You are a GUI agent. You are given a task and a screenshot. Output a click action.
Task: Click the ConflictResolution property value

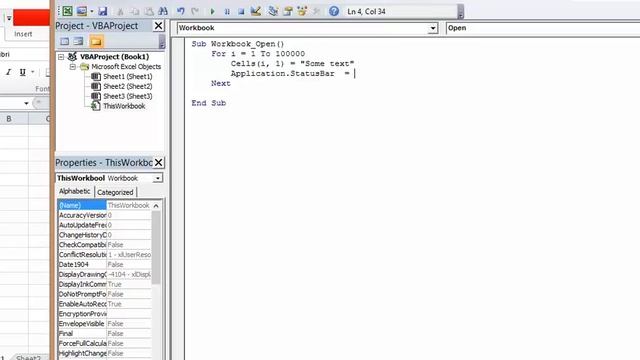coord(129,255)
